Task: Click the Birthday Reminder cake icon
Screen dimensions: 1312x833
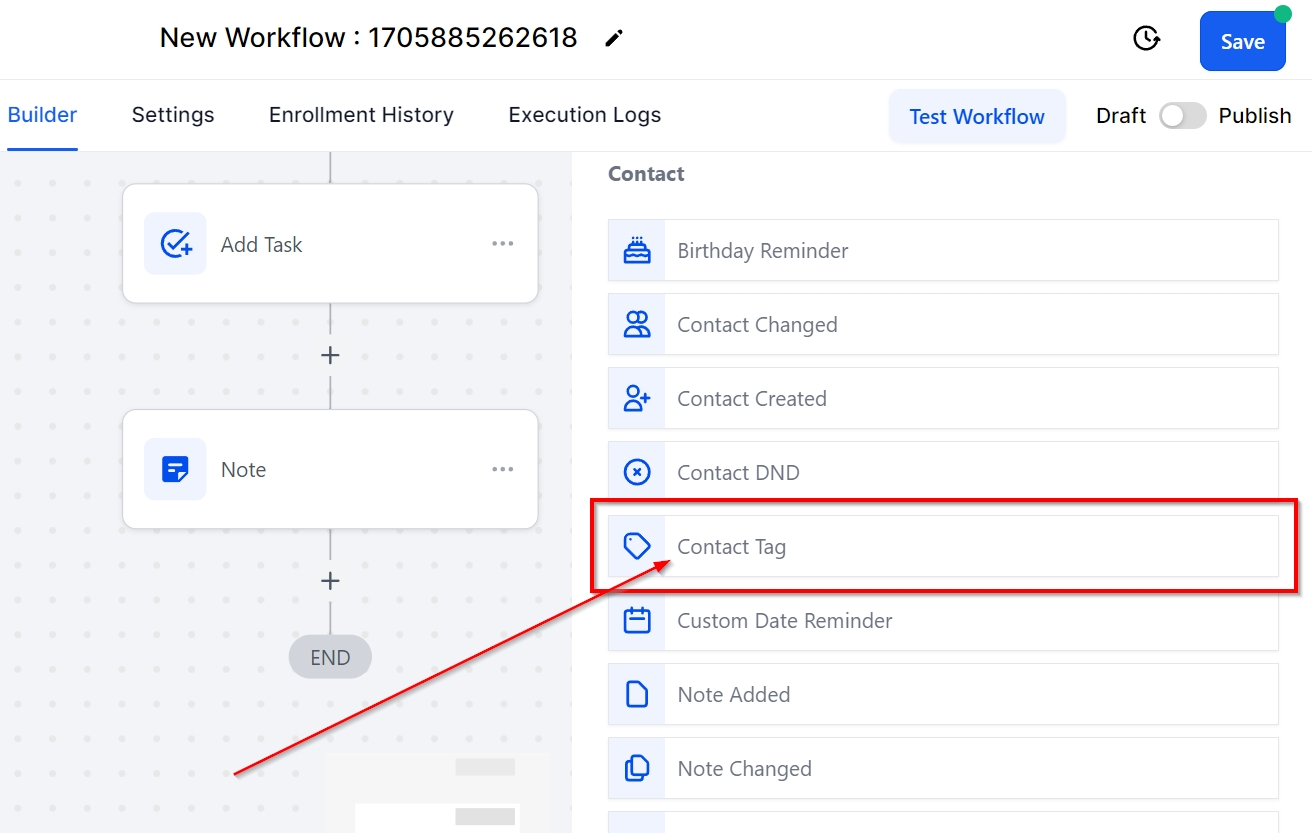Action: [637, 250]
